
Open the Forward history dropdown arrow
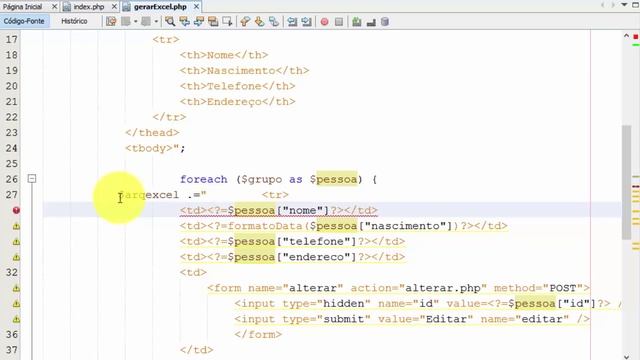point(156,22)
